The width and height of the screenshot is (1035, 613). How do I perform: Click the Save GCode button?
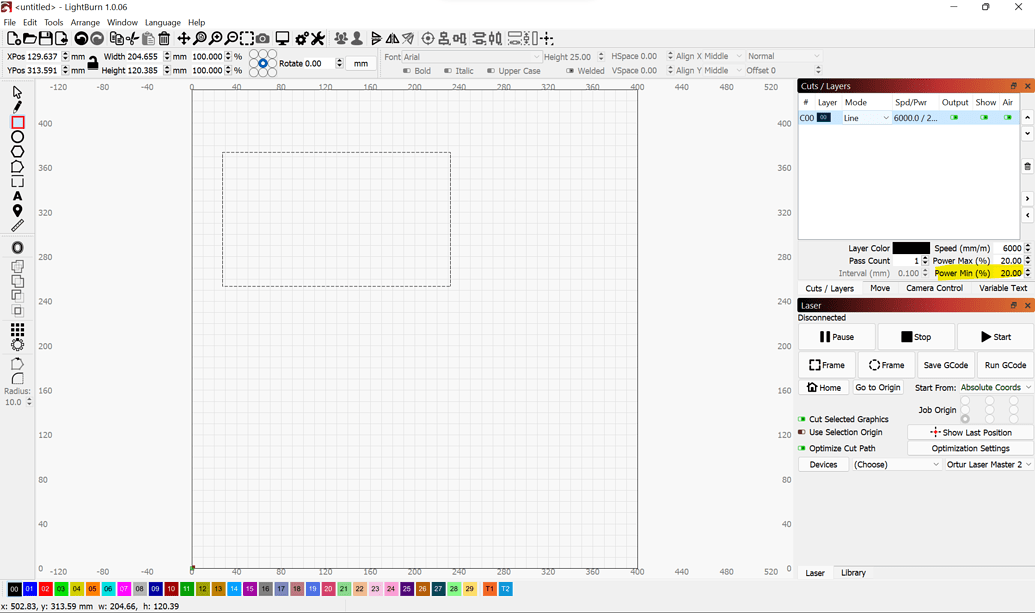coord(945,364)
